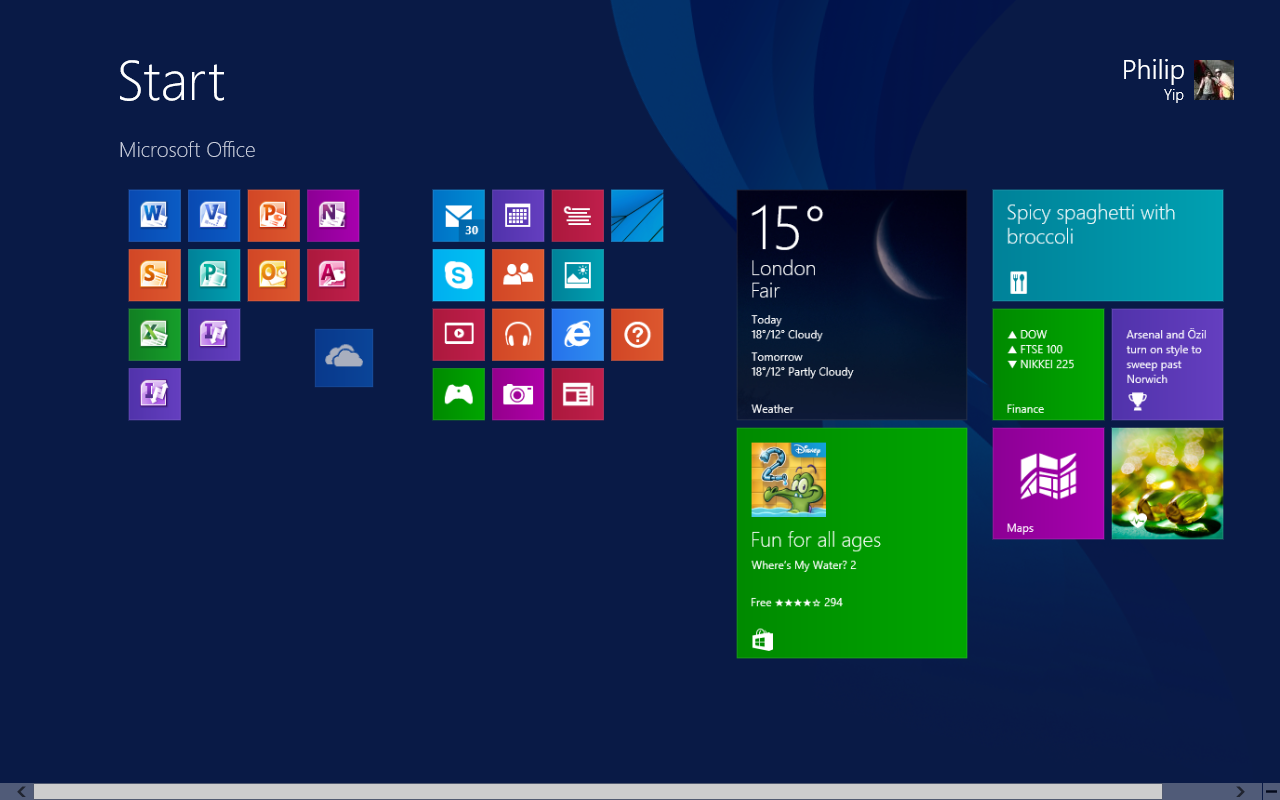Open the Weather tile showing London
This screenshot has width=1280, height=800.
852,305
